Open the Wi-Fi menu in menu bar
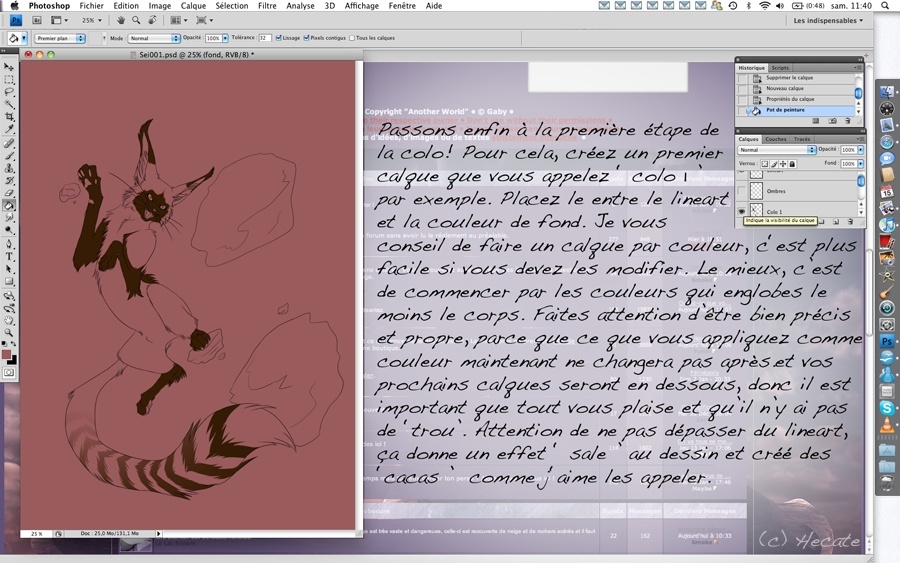Viewport: 900px width, 563px height. tap(764, 6)
